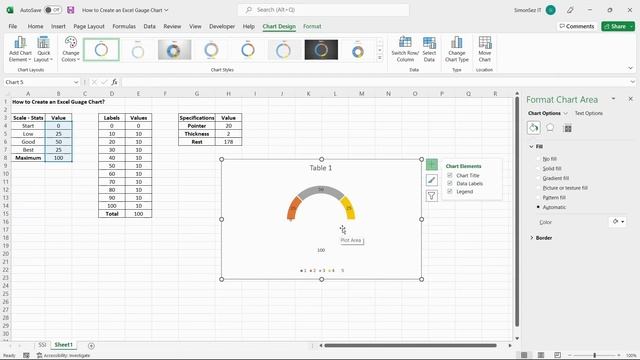The image size is (640, 360).
Task: Expand the Chart Styles gallery more arrow
Action: pyautogui.click(x=380, y=58)
